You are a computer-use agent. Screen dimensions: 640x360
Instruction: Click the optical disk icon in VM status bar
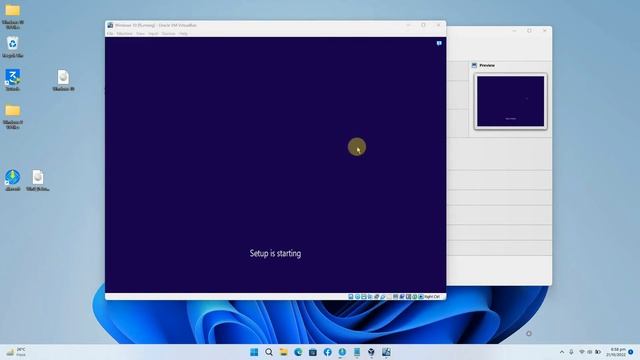[x=357, y=297]
